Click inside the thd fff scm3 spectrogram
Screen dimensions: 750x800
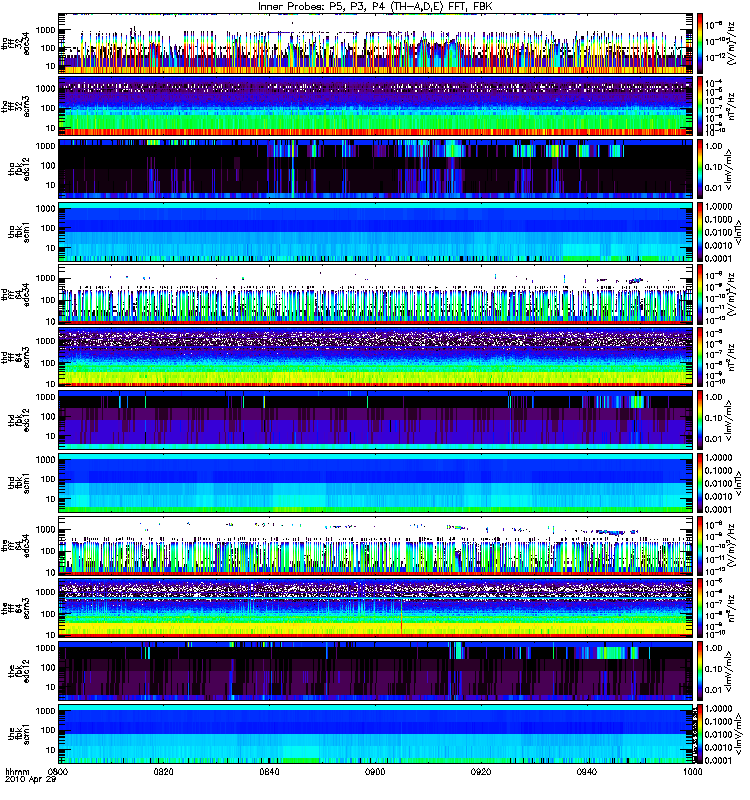coord(376,358)
